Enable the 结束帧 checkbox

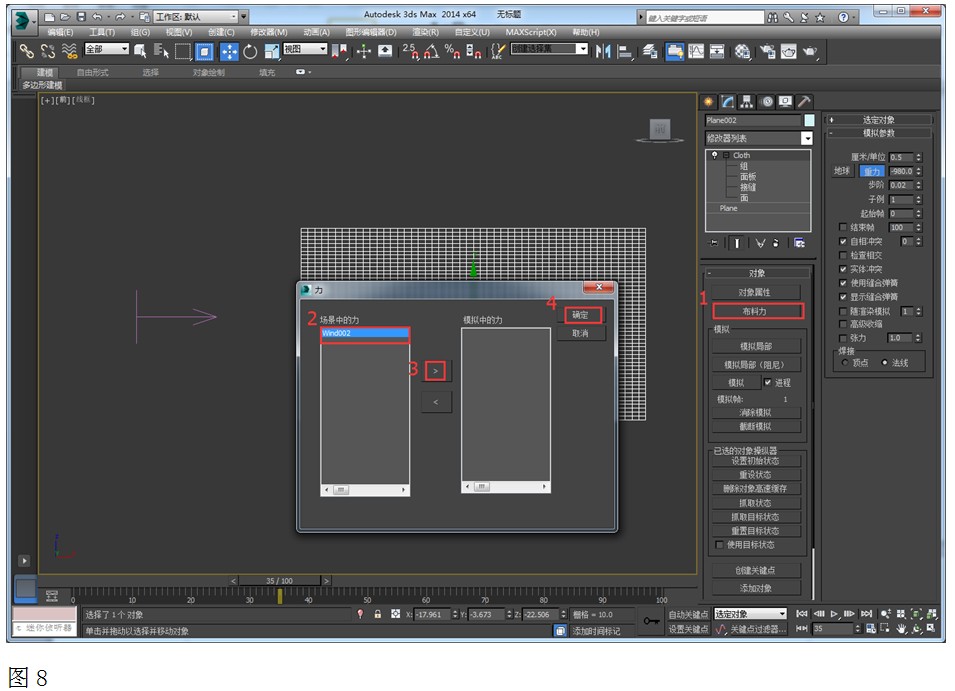[843, 227]
